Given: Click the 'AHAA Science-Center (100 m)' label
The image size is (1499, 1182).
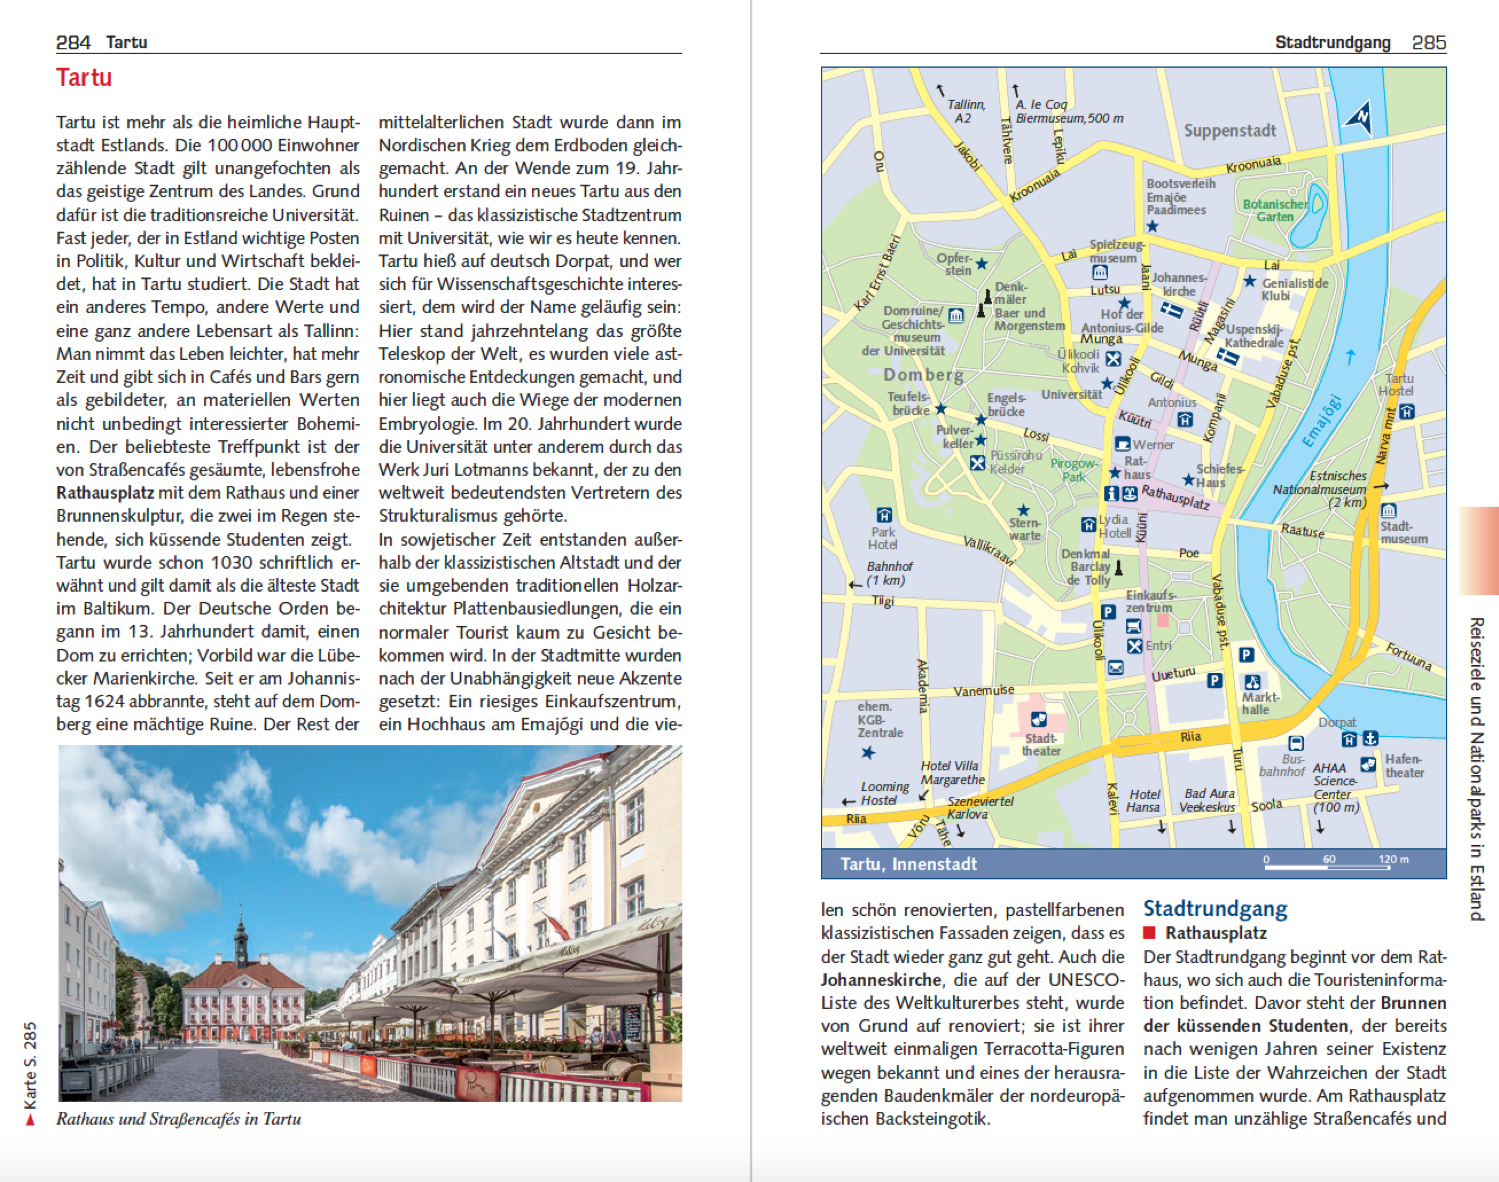Looking at the screenshot, I should click(1335, 788).
